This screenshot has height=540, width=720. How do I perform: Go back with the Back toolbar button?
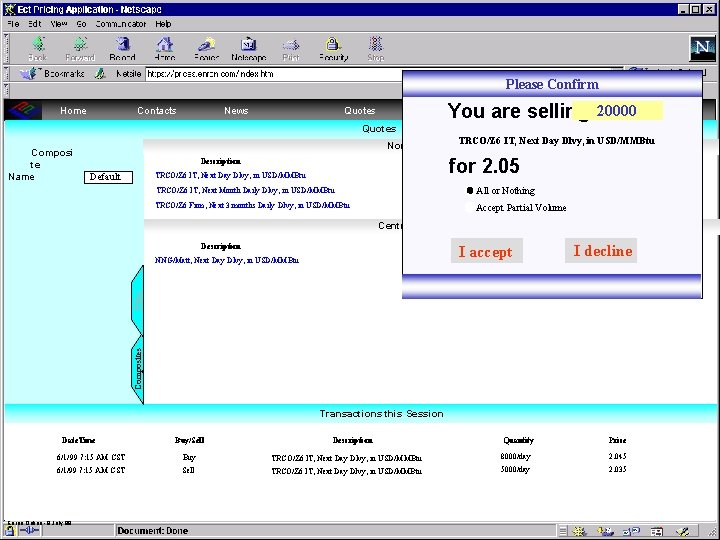[38, 49]
